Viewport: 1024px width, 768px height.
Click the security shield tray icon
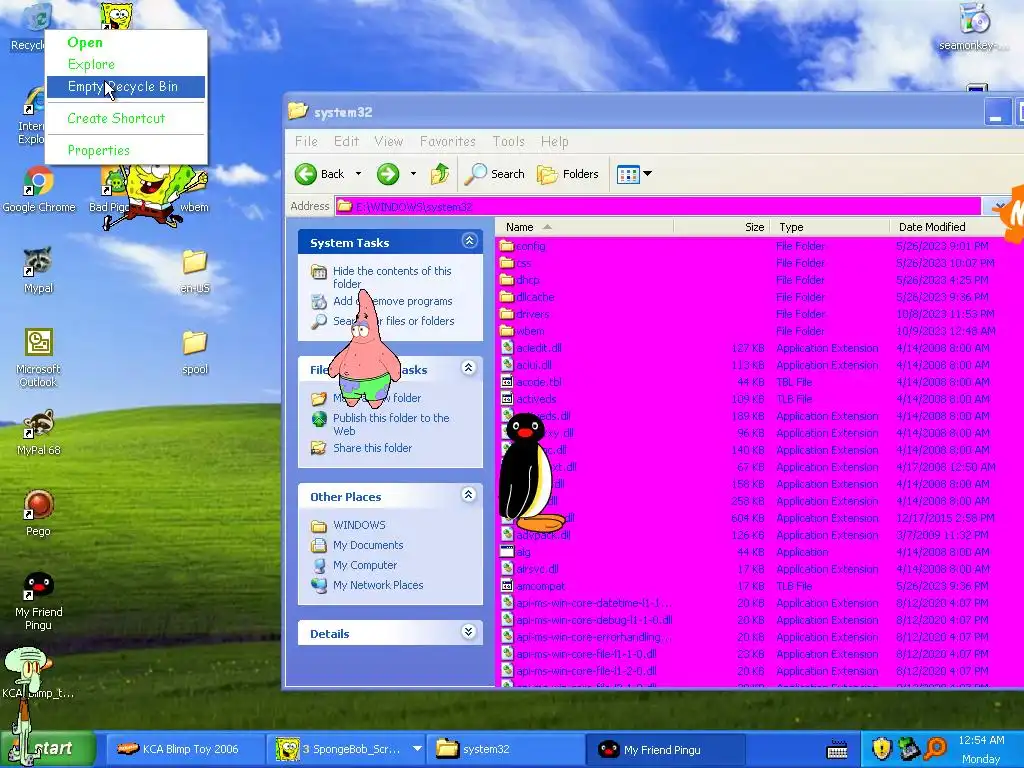tap(882, 748)
